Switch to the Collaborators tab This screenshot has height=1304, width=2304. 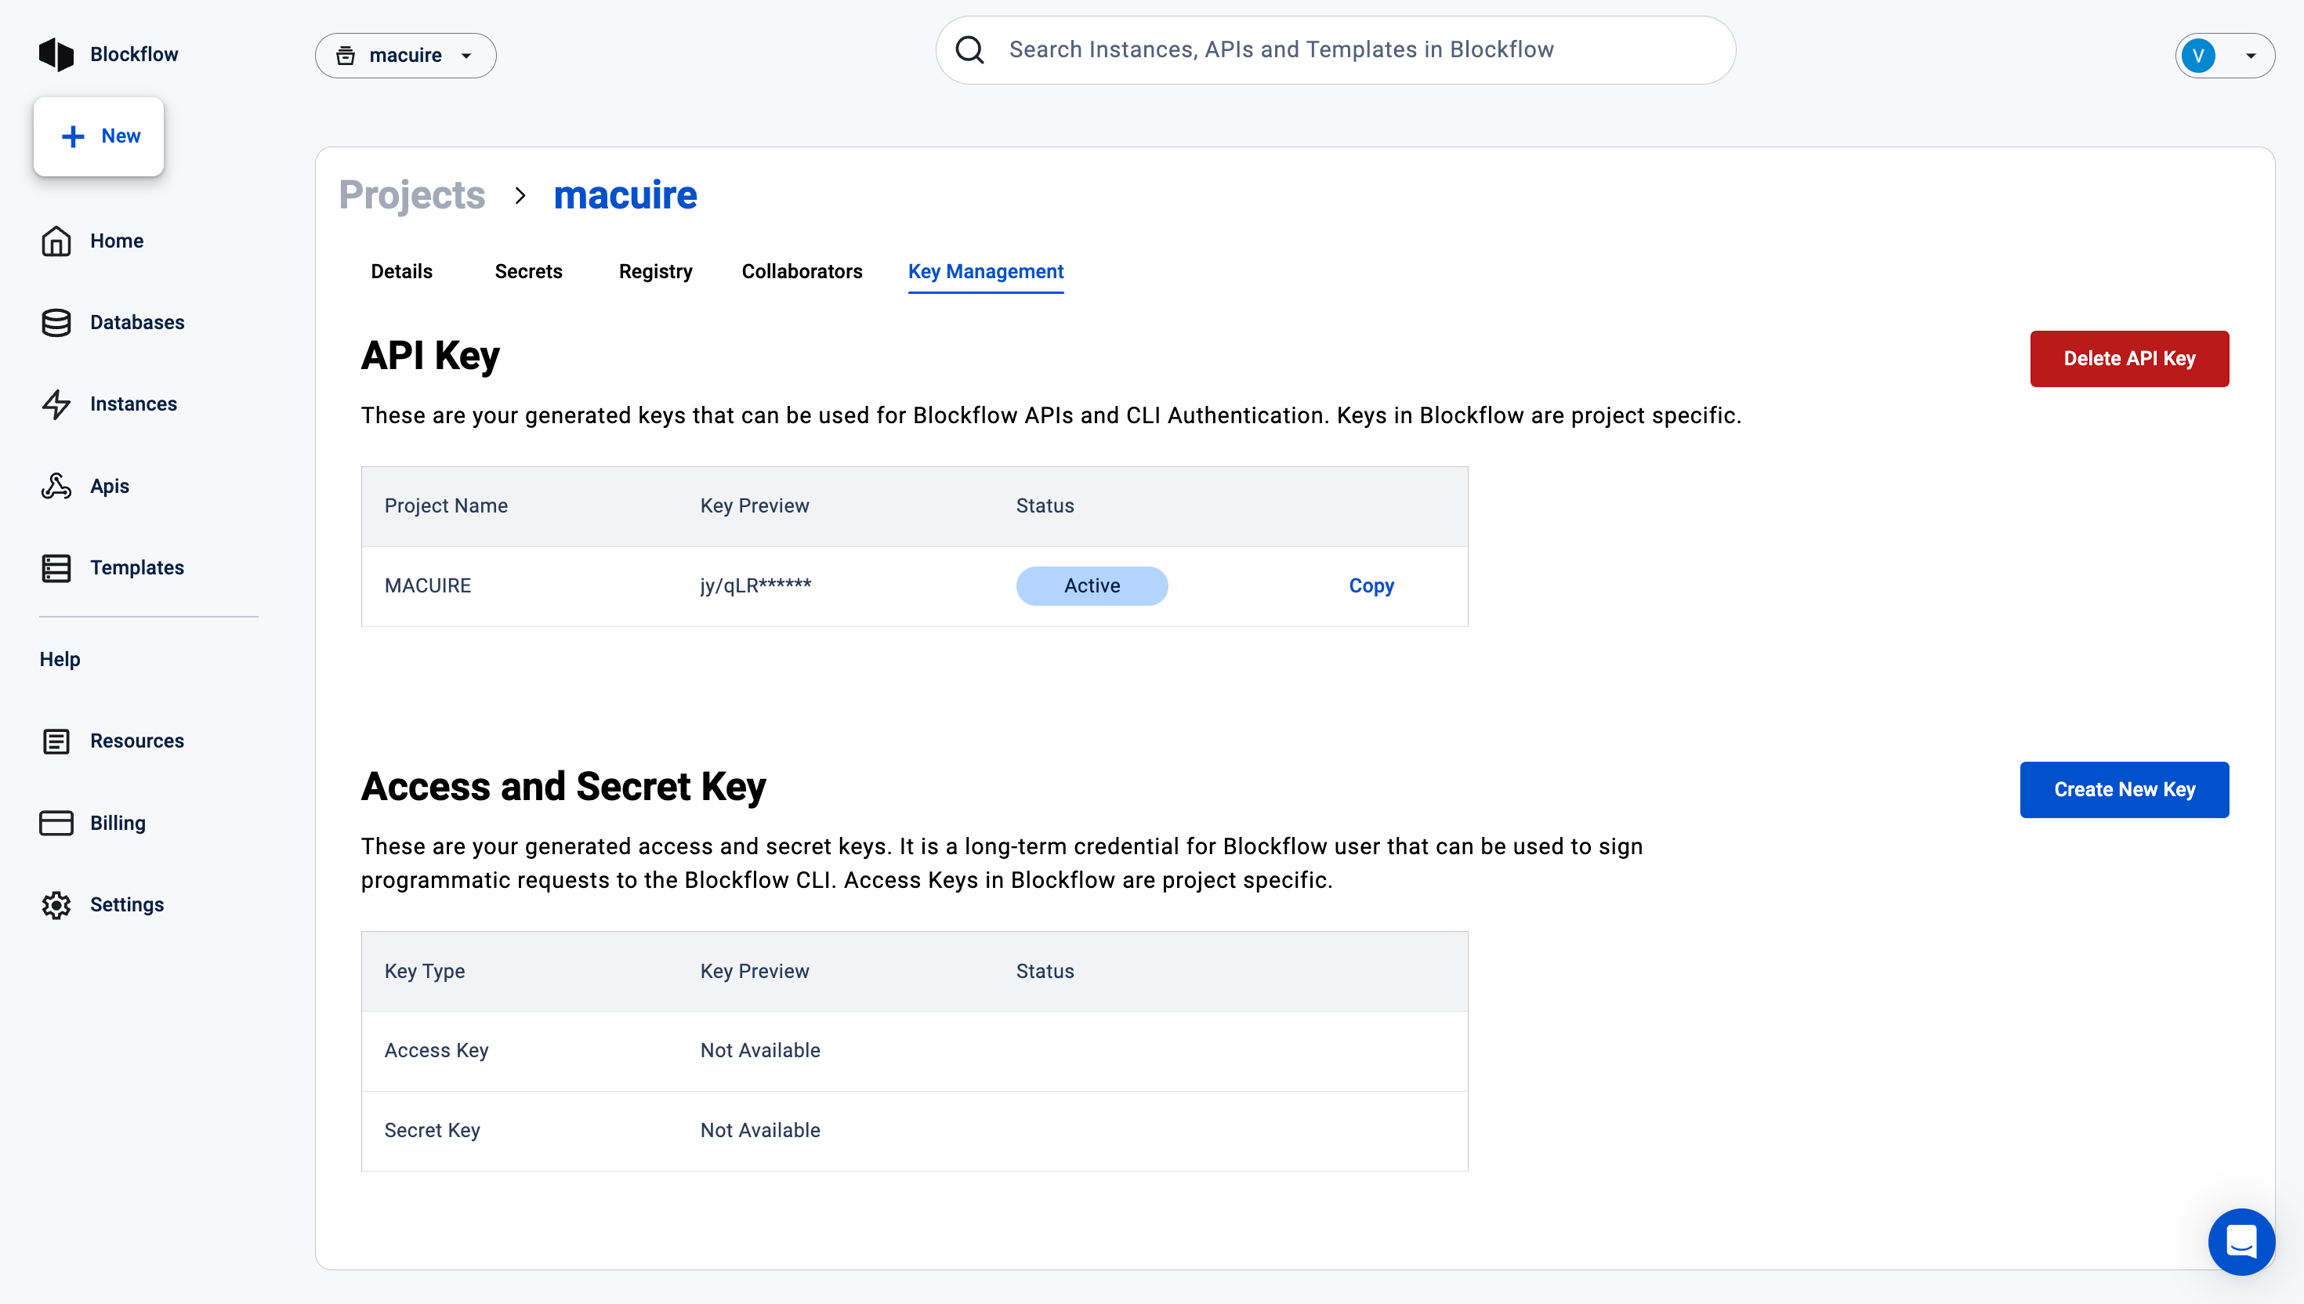[x=801, y=272]
